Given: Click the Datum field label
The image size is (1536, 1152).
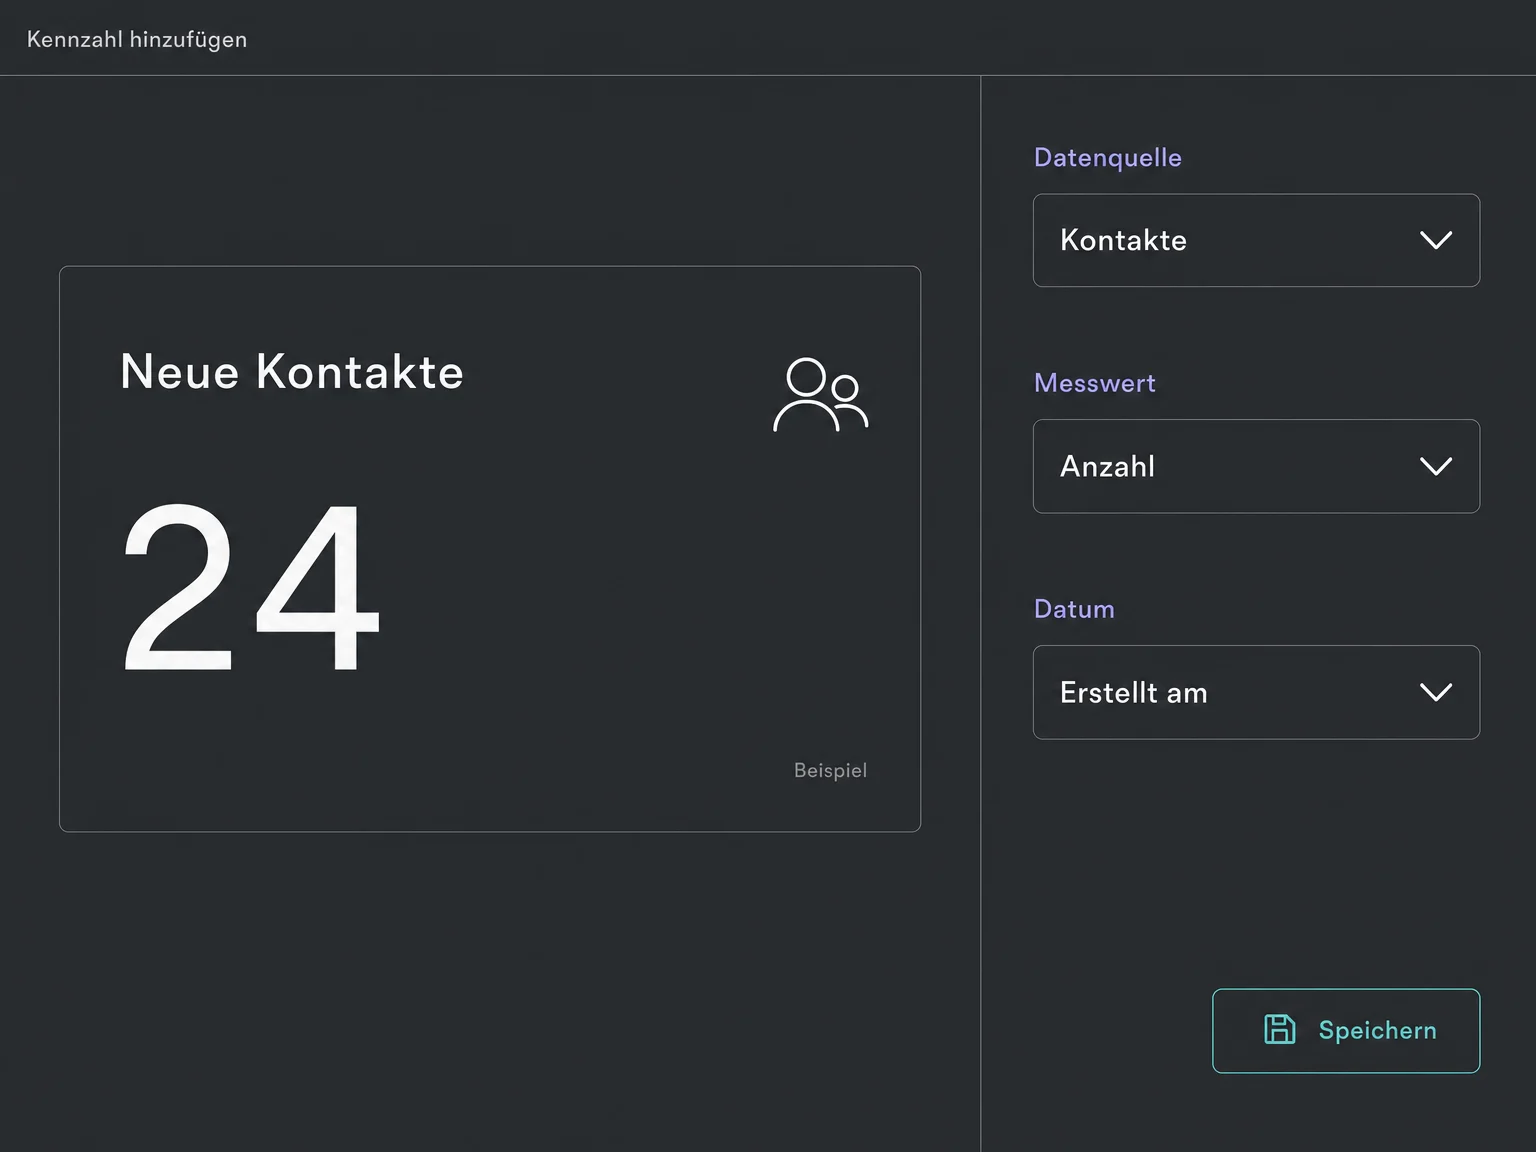Looking at the screenshot, I should click(1074, 609).
